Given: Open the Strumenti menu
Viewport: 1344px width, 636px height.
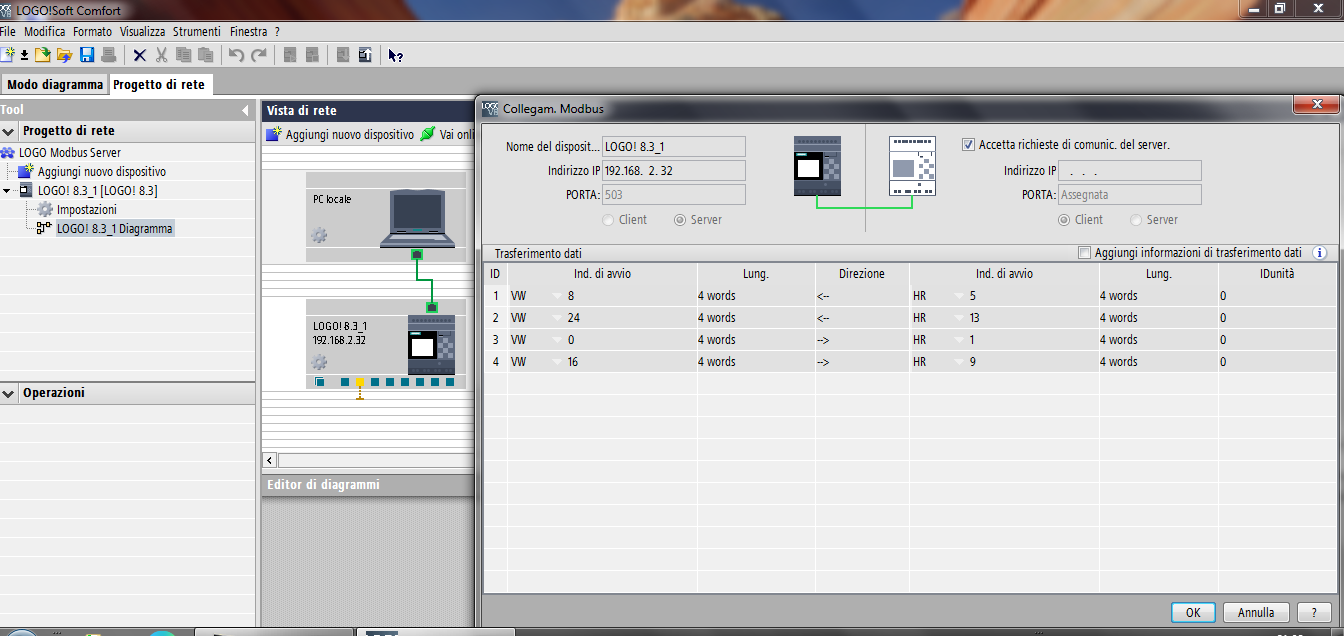Looking at the screenshot, I should pyautogui.click(x=196, y=32).
